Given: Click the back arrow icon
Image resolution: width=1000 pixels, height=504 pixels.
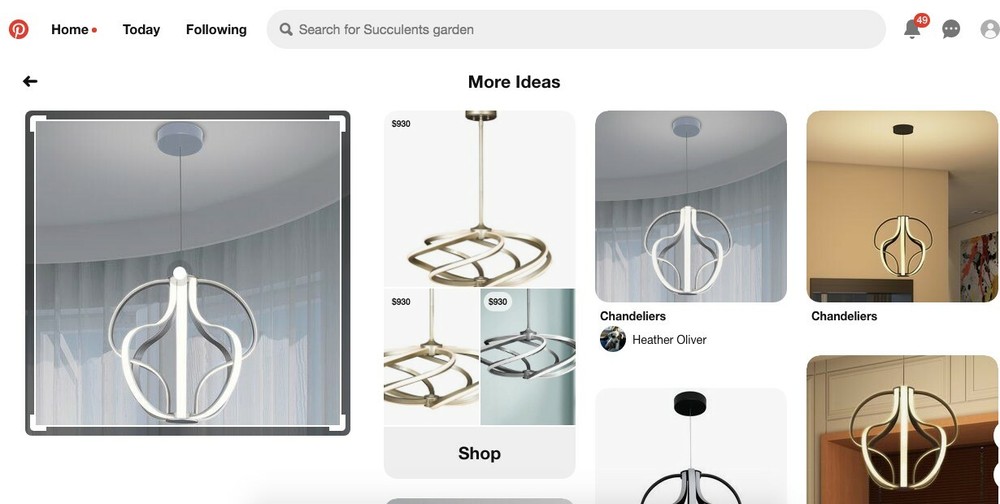Looking at the screenshot, I should coord(30,81).
